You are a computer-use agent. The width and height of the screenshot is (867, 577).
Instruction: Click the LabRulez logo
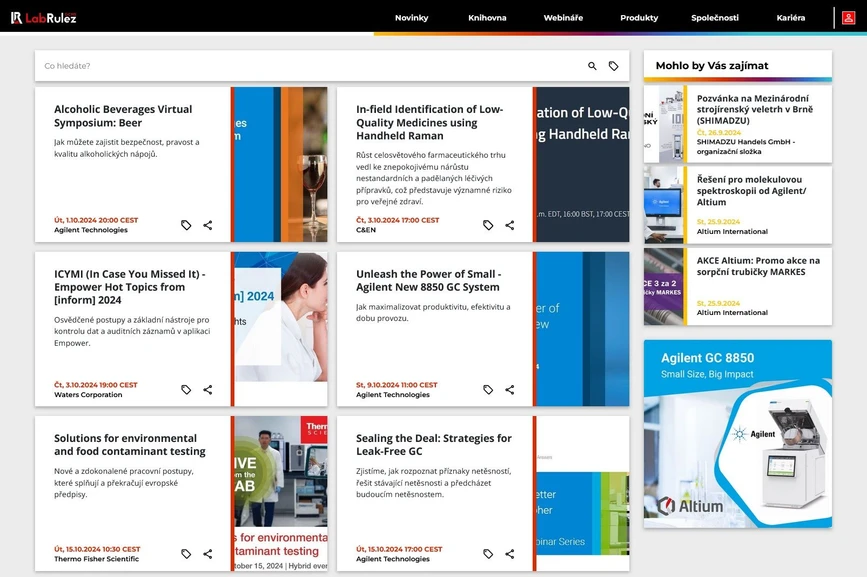(x=43, y=16)
